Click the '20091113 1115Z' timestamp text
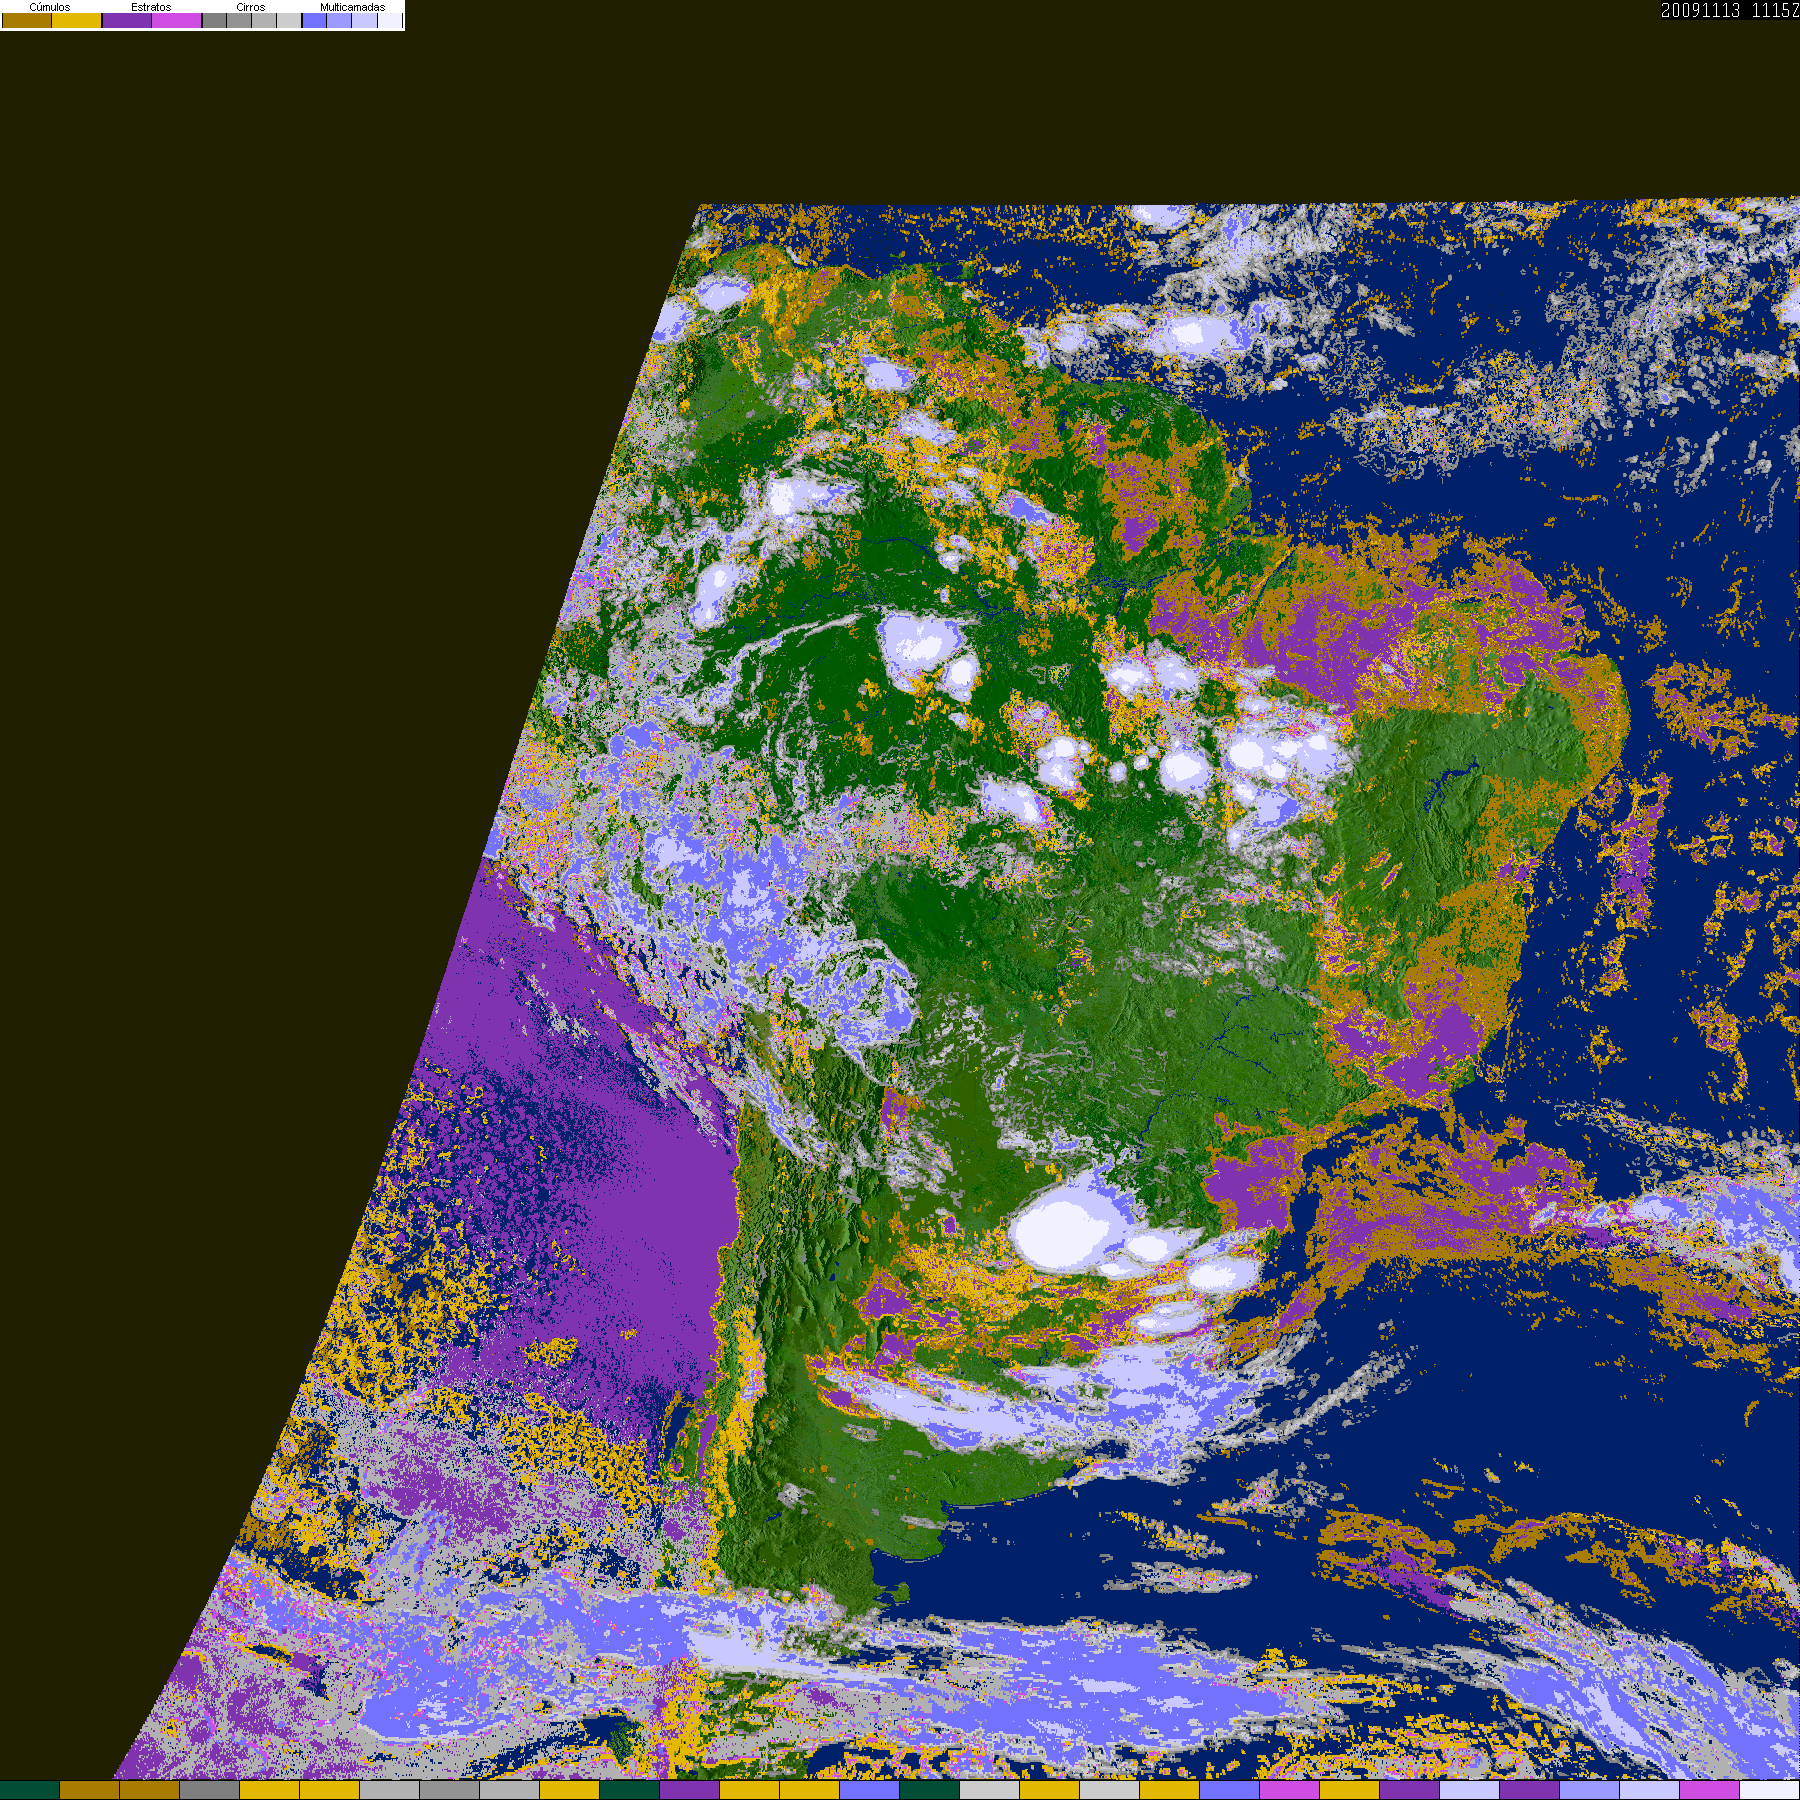This screenshot has height=1800, width=1800. 1730,10
